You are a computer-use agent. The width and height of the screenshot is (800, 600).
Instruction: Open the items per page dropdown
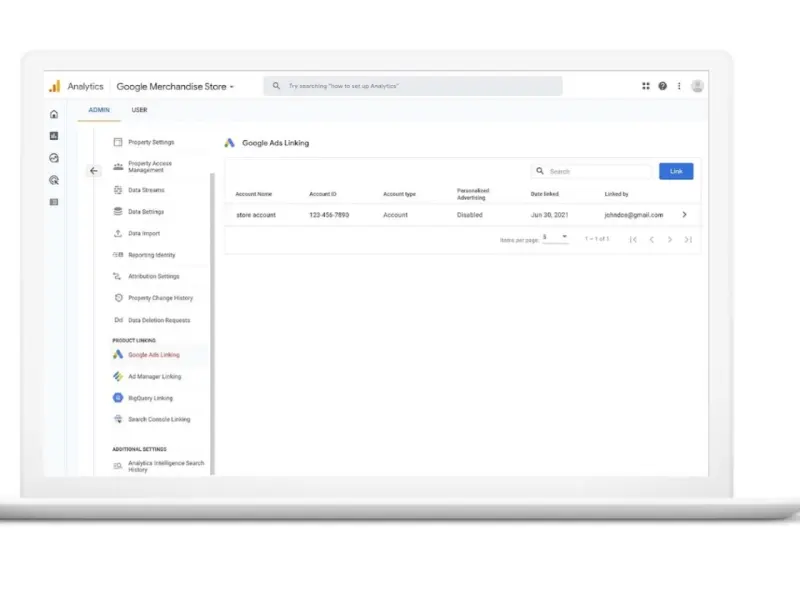pos(555,238)
